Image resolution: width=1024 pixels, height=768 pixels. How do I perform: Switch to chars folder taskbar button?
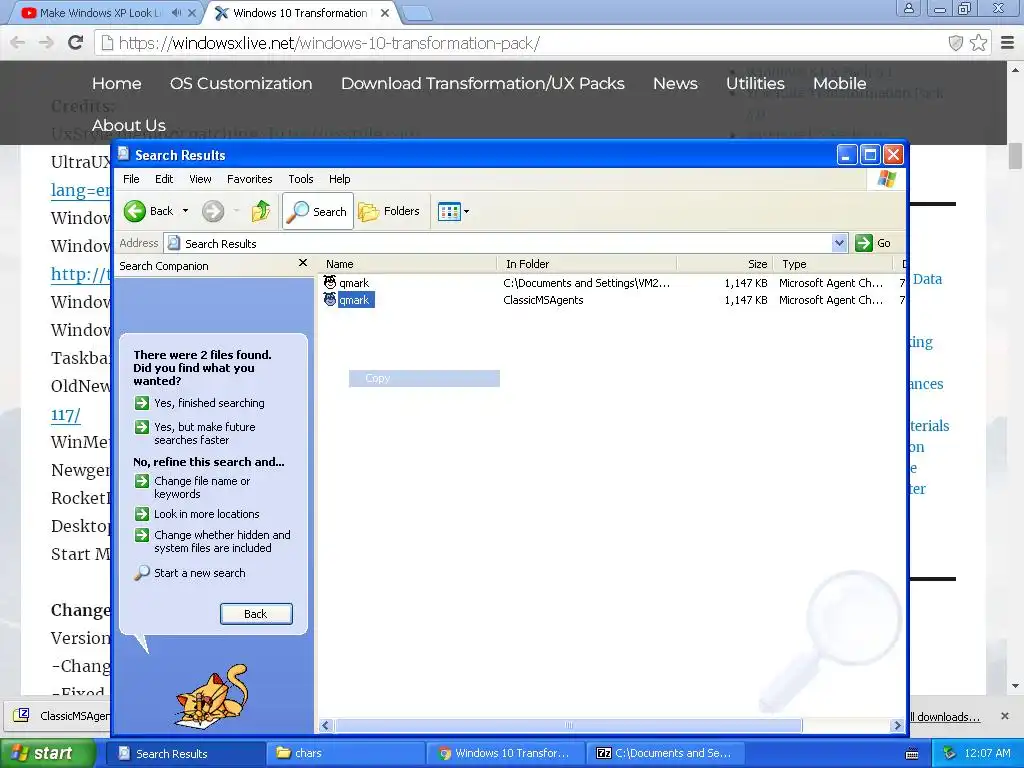pos(345,754)
